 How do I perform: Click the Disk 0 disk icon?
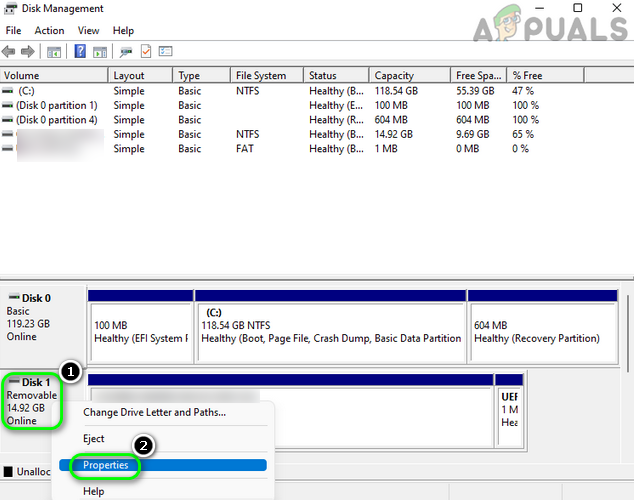pyautogui.click(x=14, y=297)
